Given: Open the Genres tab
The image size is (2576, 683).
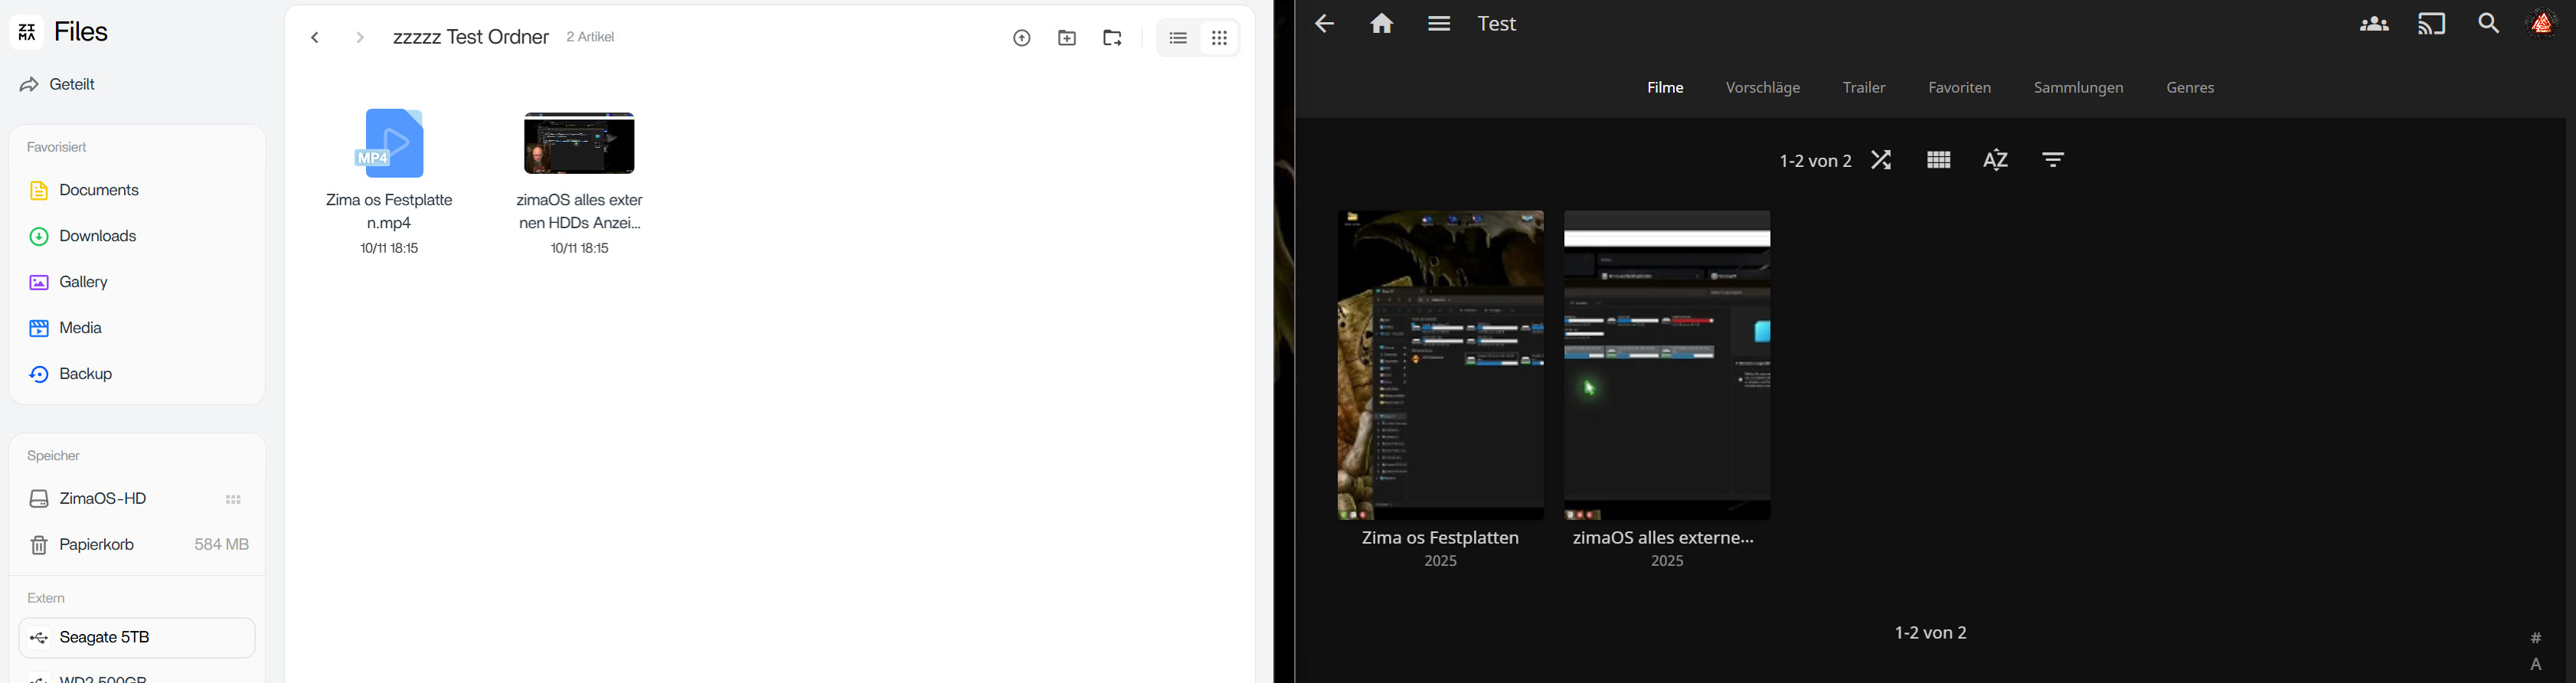Looking at the screenshot, I should [2190, 88].
